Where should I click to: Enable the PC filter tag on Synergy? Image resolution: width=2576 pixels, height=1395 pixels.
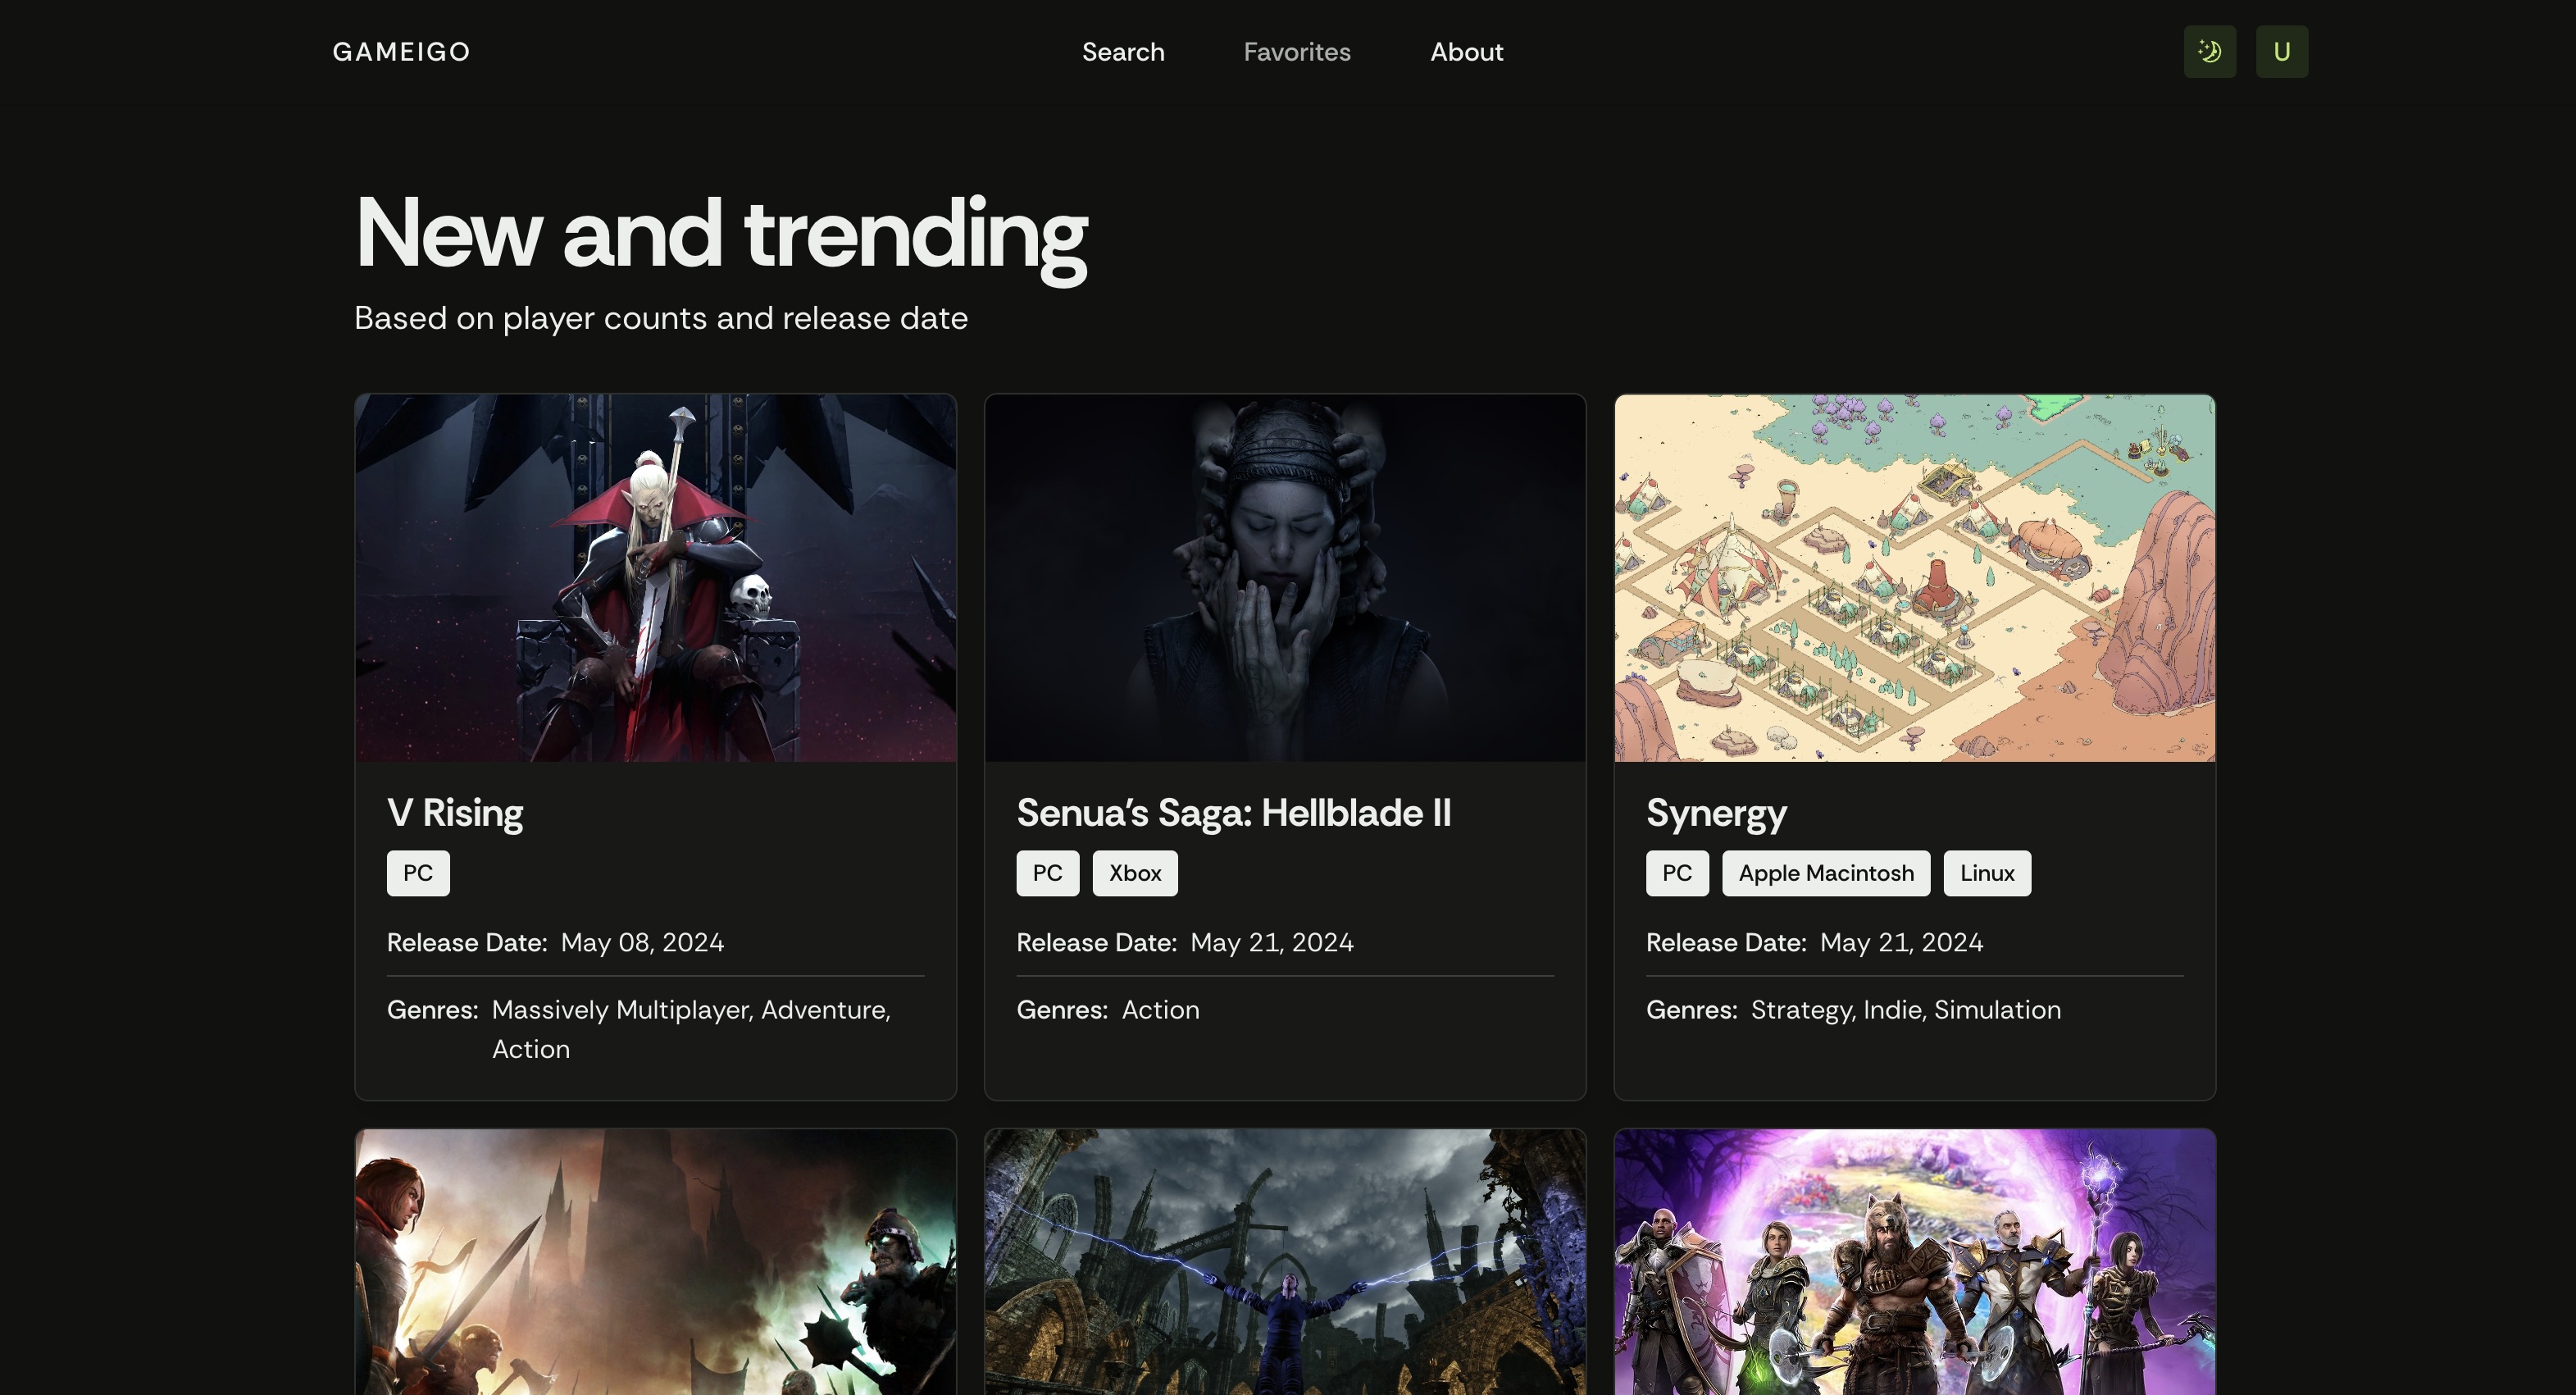click(x=1676, y=872)
